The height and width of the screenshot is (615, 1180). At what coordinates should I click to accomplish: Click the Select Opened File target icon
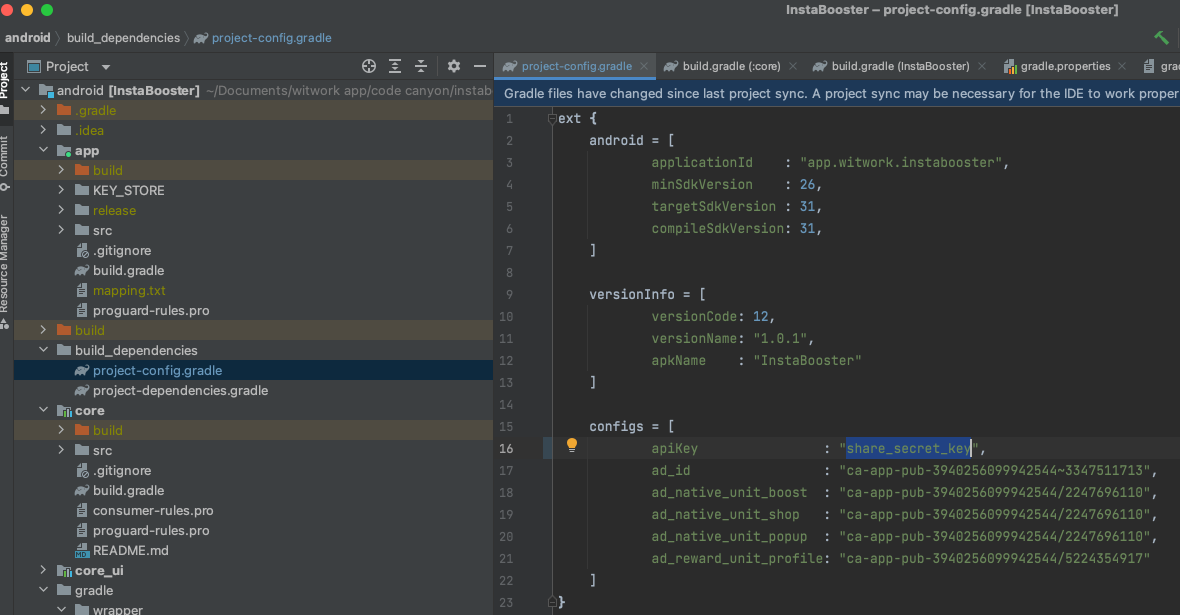(369, 66)
